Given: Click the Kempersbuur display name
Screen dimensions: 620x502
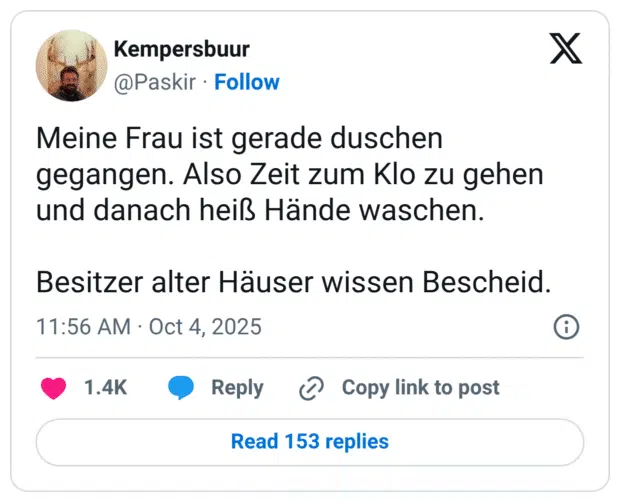Looking at the screenshot, I should click(182, 50).
